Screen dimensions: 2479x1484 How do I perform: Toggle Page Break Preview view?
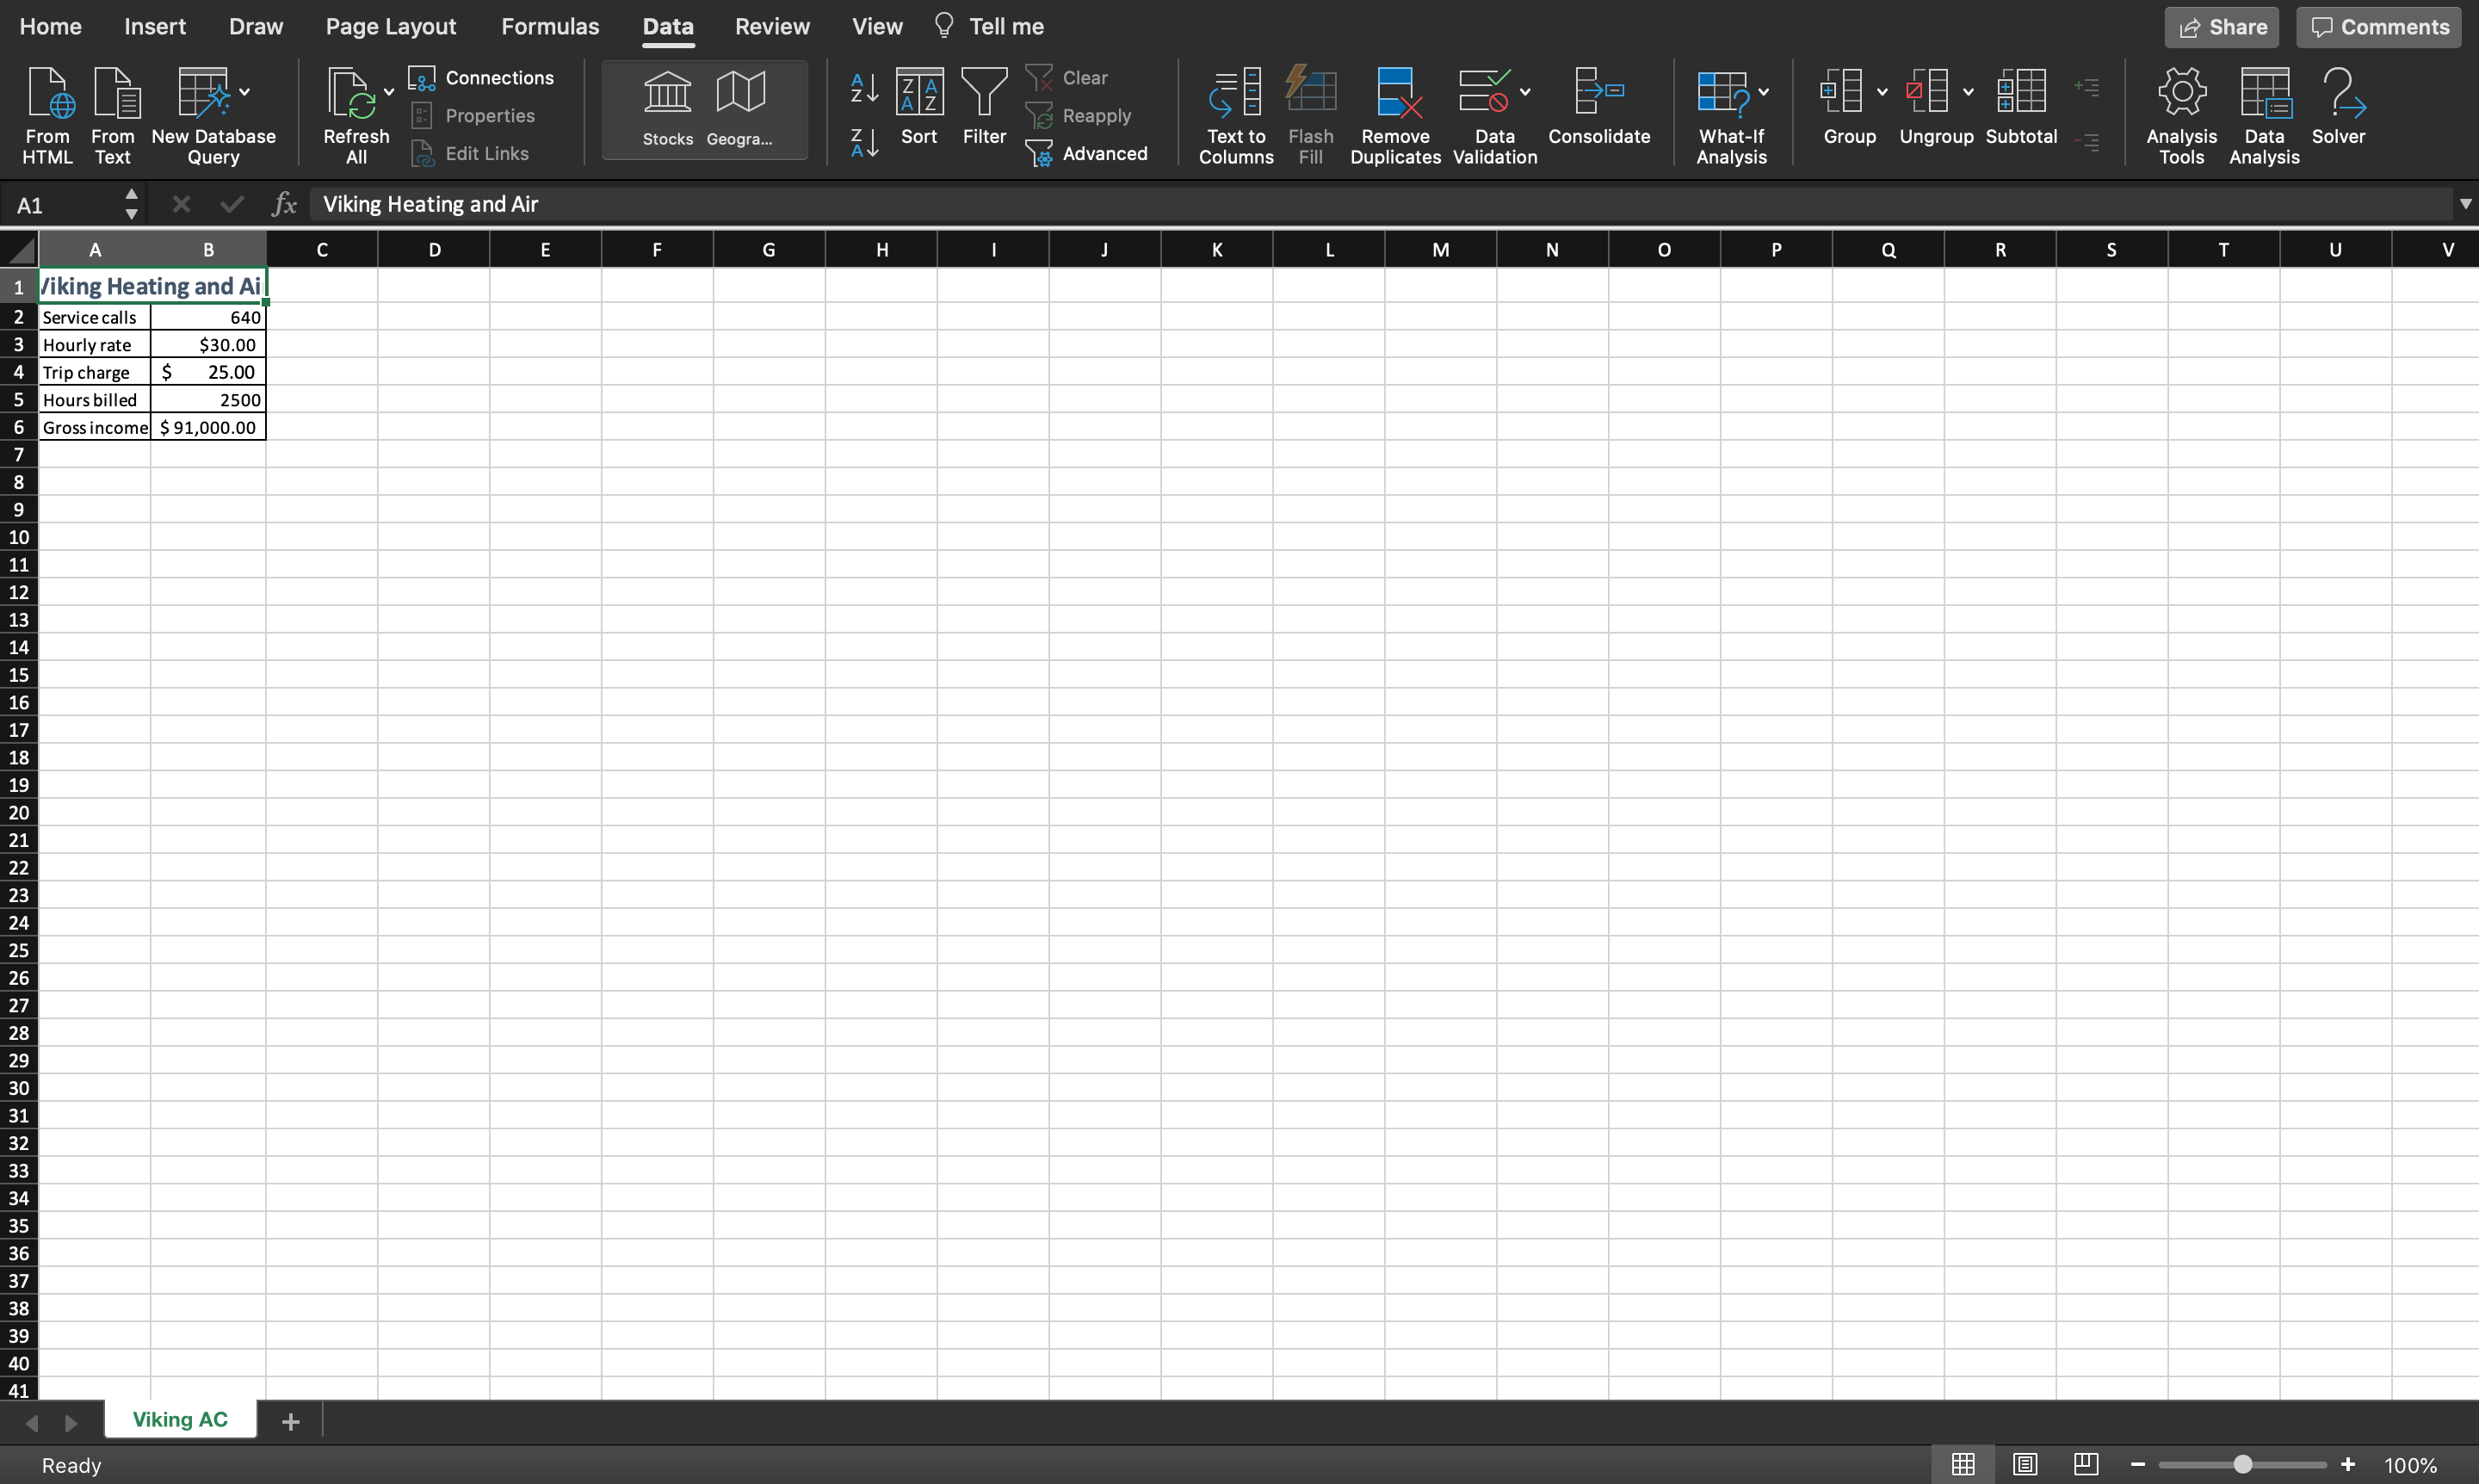click(x=2086, y=1464)
